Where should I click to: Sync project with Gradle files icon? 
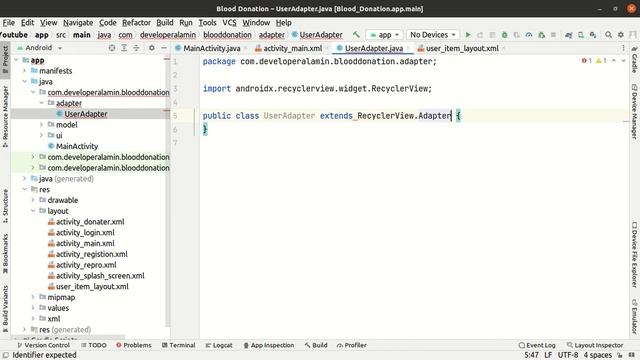click(568, 35)
